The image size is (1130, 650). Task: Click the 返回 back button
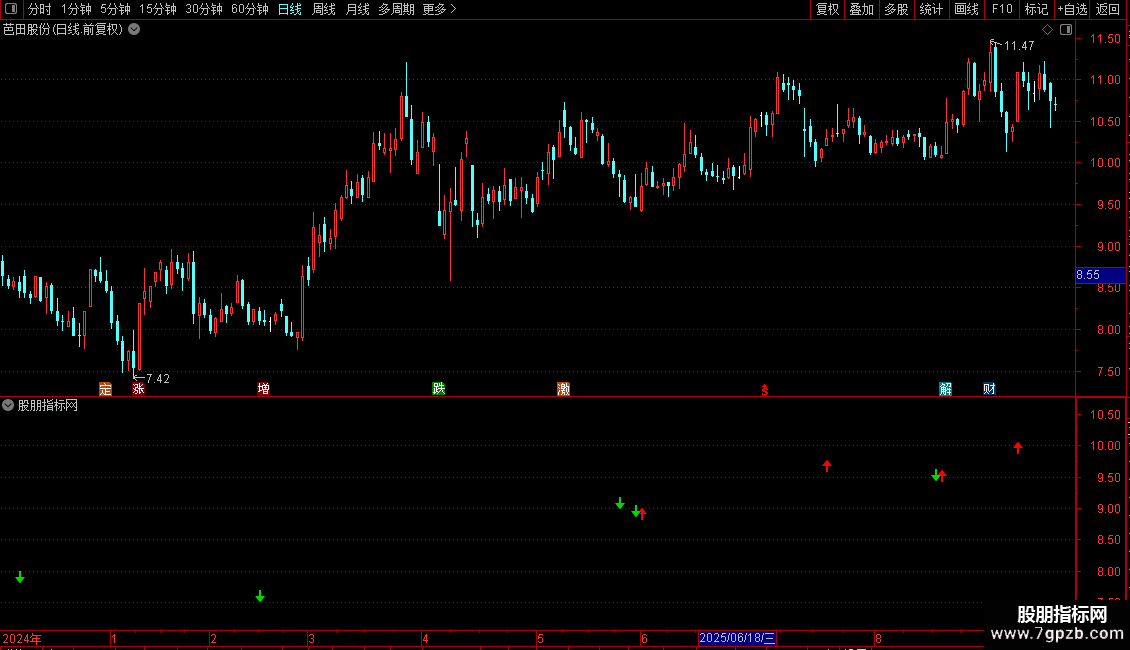(1108, 9)
